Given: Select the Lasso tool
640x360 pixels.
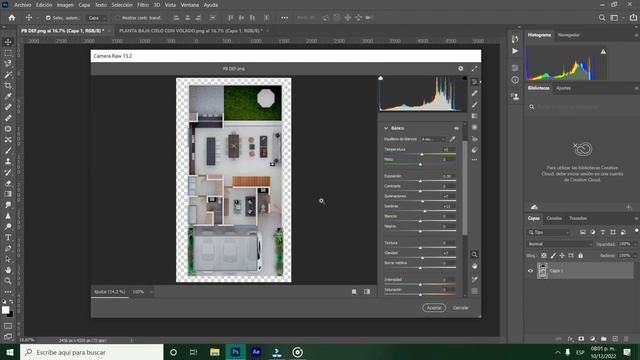Looking at the screenshot, I should tap(8, 64).
